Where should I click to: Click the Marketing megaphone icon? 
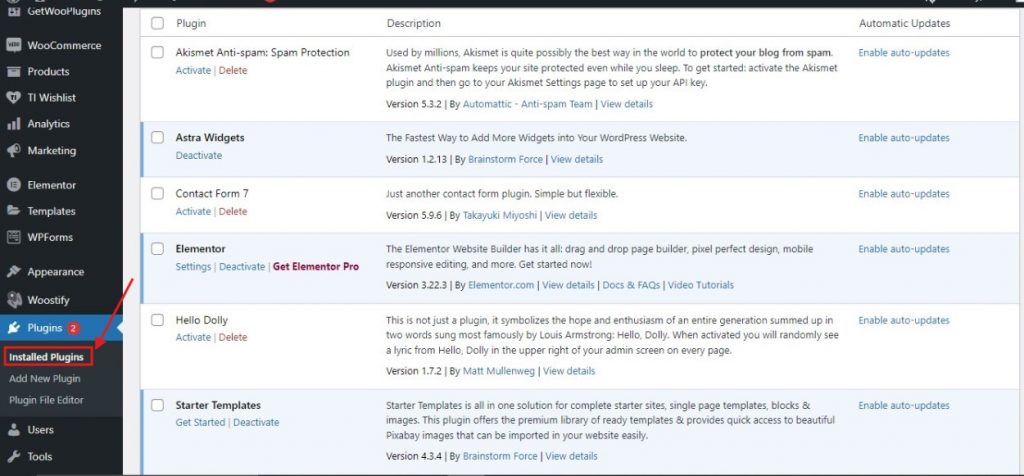[14, 150]
